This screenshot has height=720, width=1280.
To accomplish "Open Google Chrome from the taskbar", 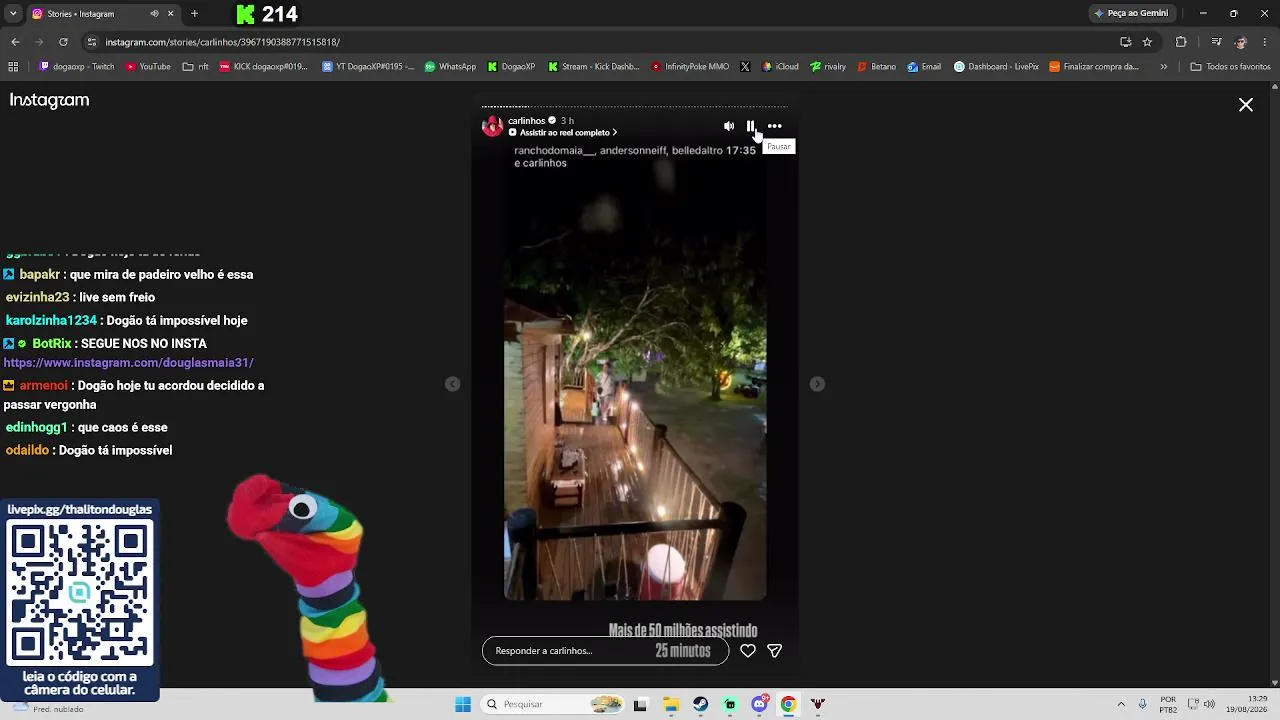I will click(788, 704).
